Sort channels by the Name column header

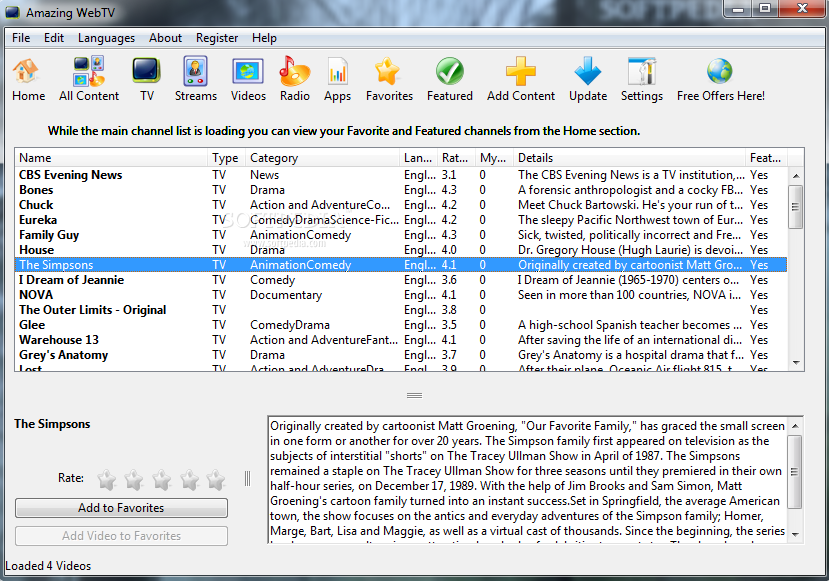coord(111,158)
